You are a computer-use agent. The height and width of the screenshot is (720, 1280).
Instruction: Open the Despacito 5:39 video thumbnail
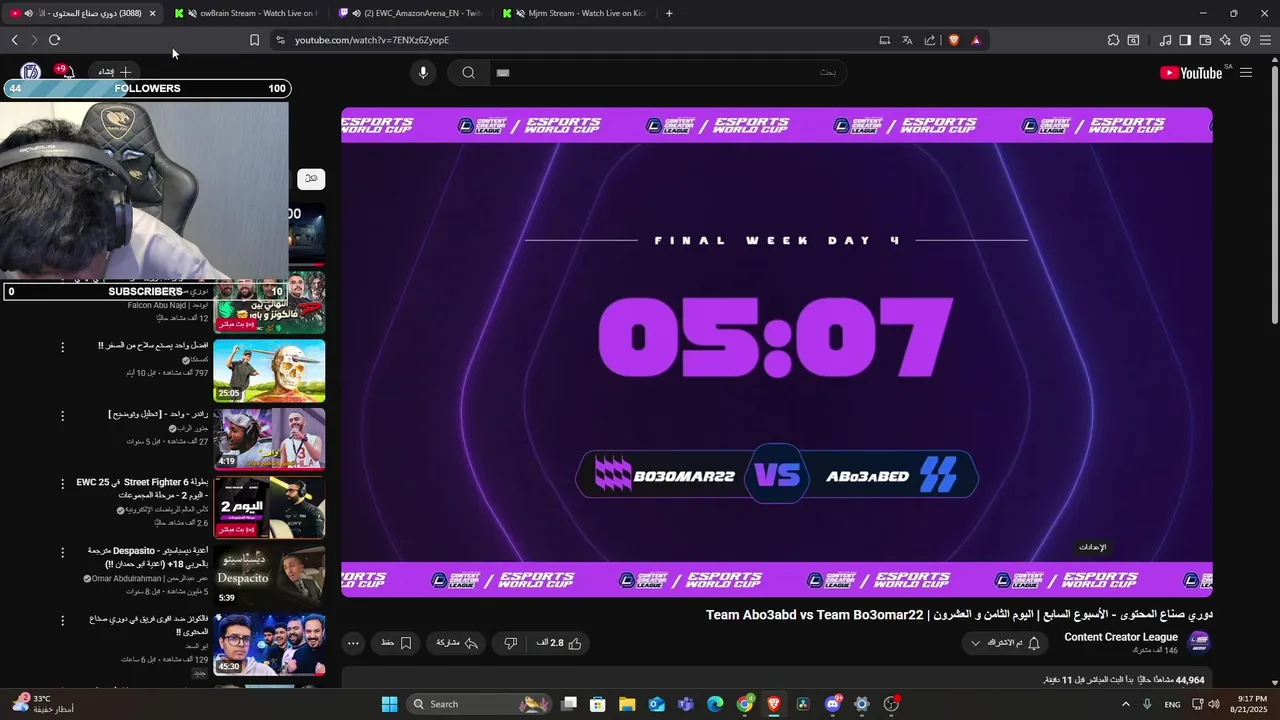pos(270,575)
